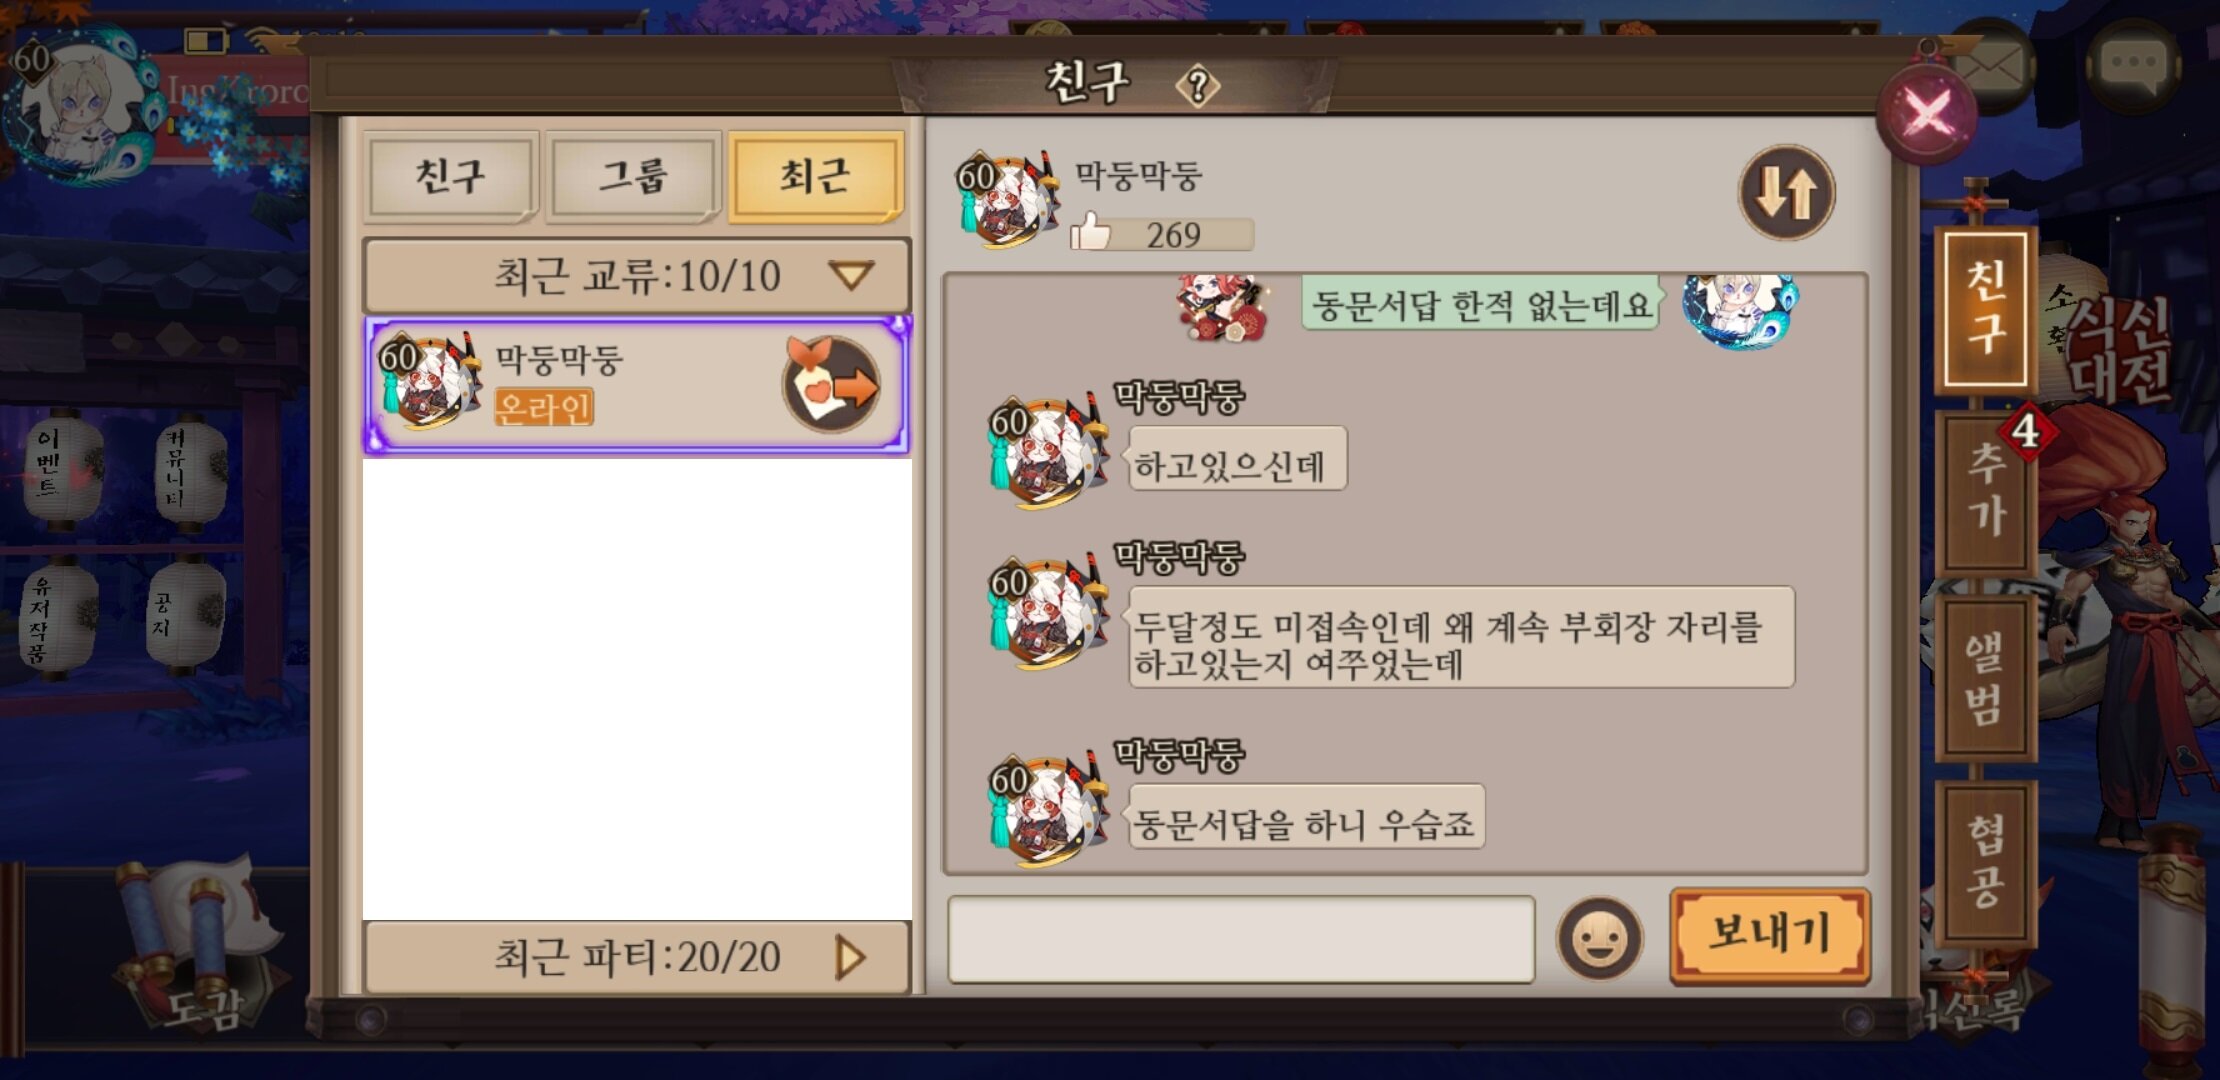Expand the 최근 교류 10/10 dropdown
The width and height of the screenshot is (2220, 1080).
pyautogui.click(x=637, y=275)
